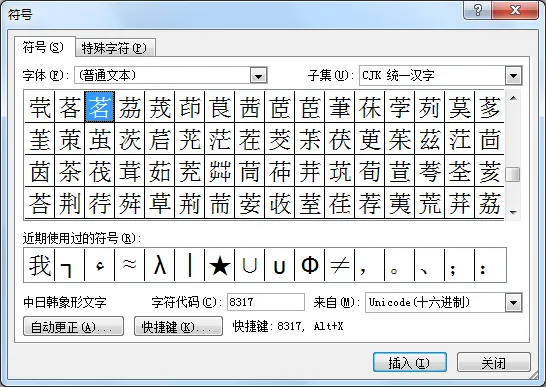Click the 荐 character cell
Viewport: 546px width, 387px height.
pyautogui.click(x=369, y=203)
